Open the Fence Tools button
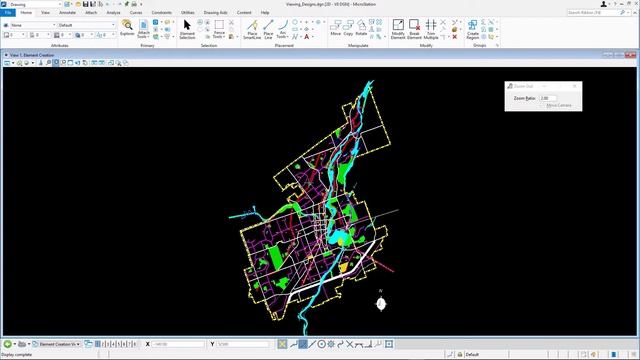This screenshot has width=640, height=360. pos(219,29)
